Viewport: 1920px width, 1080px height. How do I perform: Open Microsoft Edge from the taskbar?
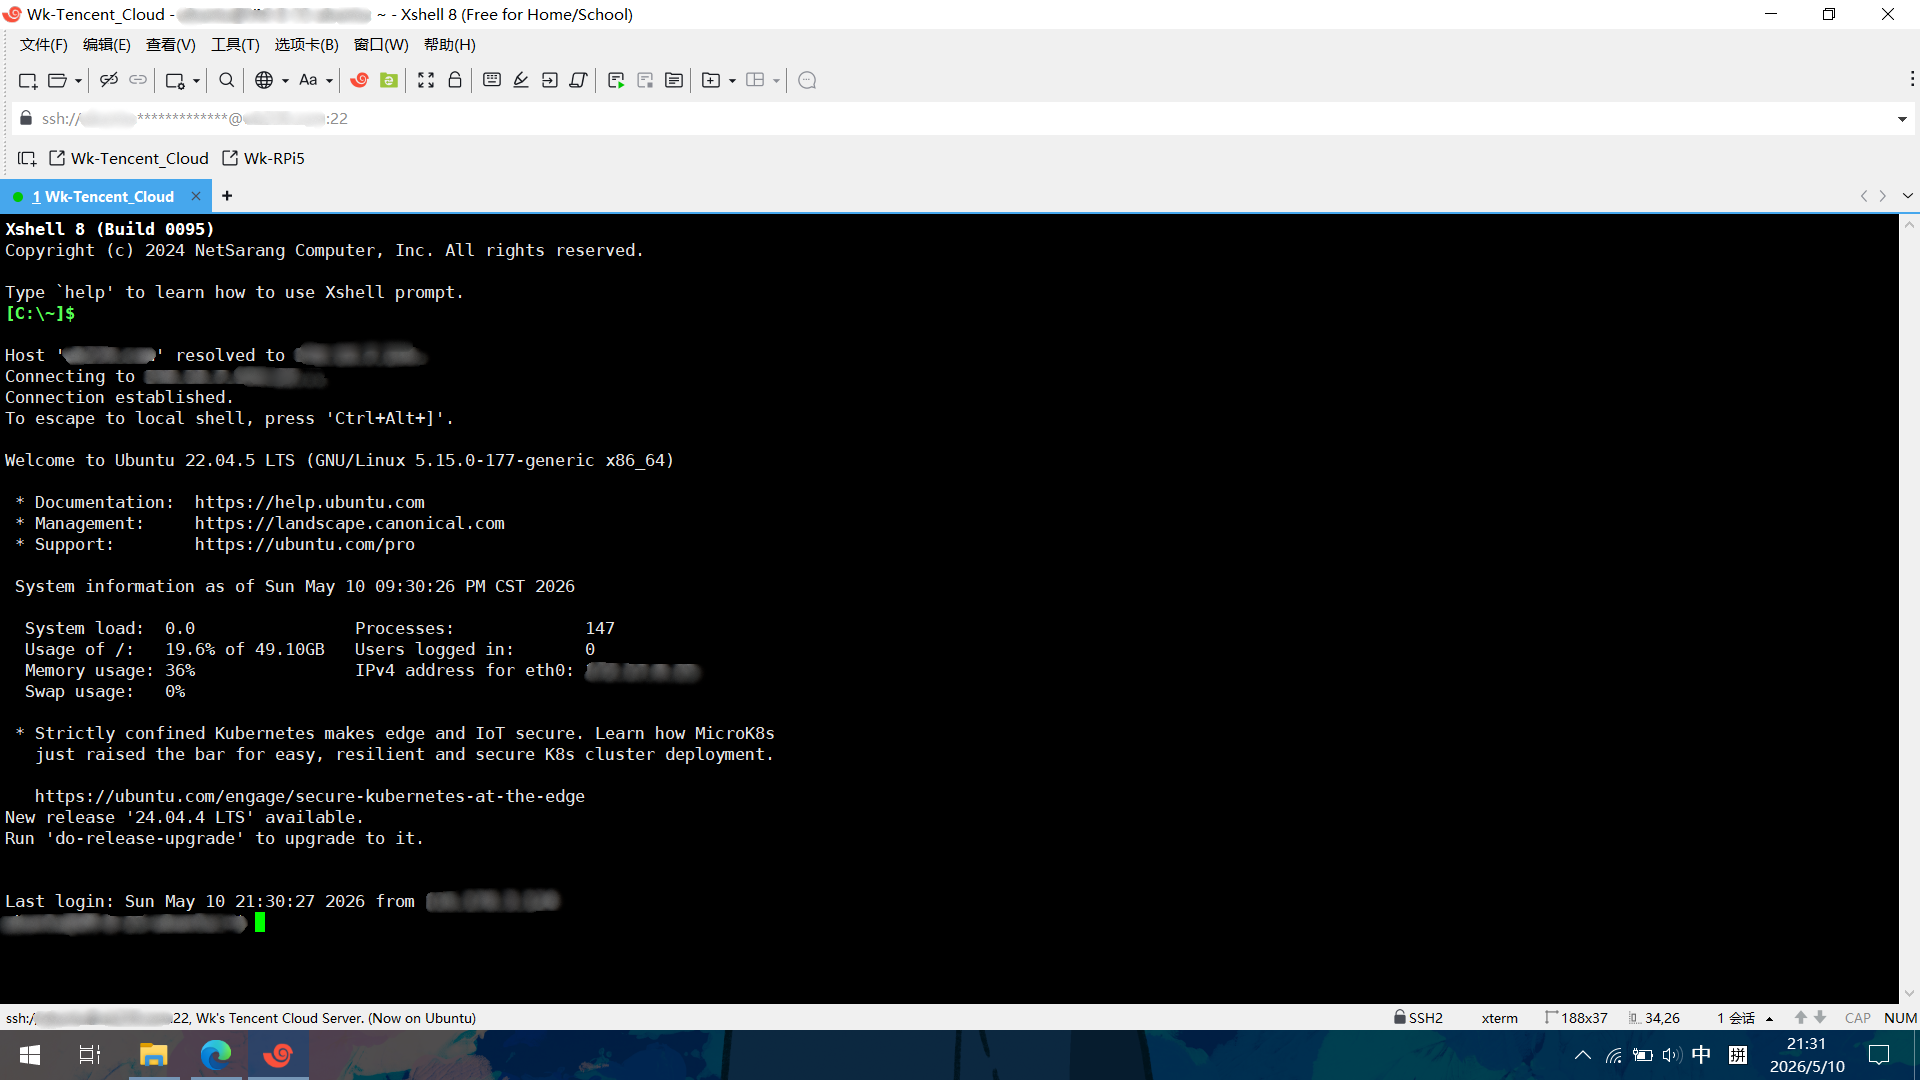[216, 1055]
